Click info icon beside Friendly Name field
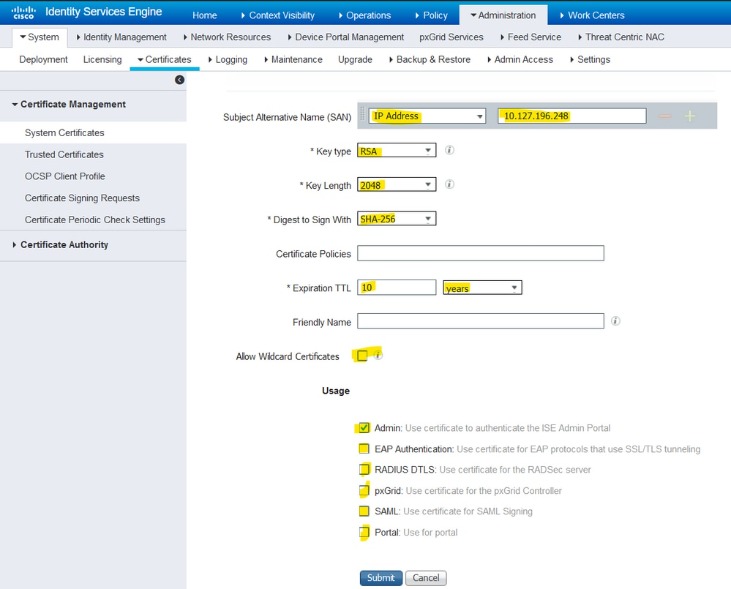Viewport: 731px width, 589px height. pyautogui.click(x=615, y=321)
